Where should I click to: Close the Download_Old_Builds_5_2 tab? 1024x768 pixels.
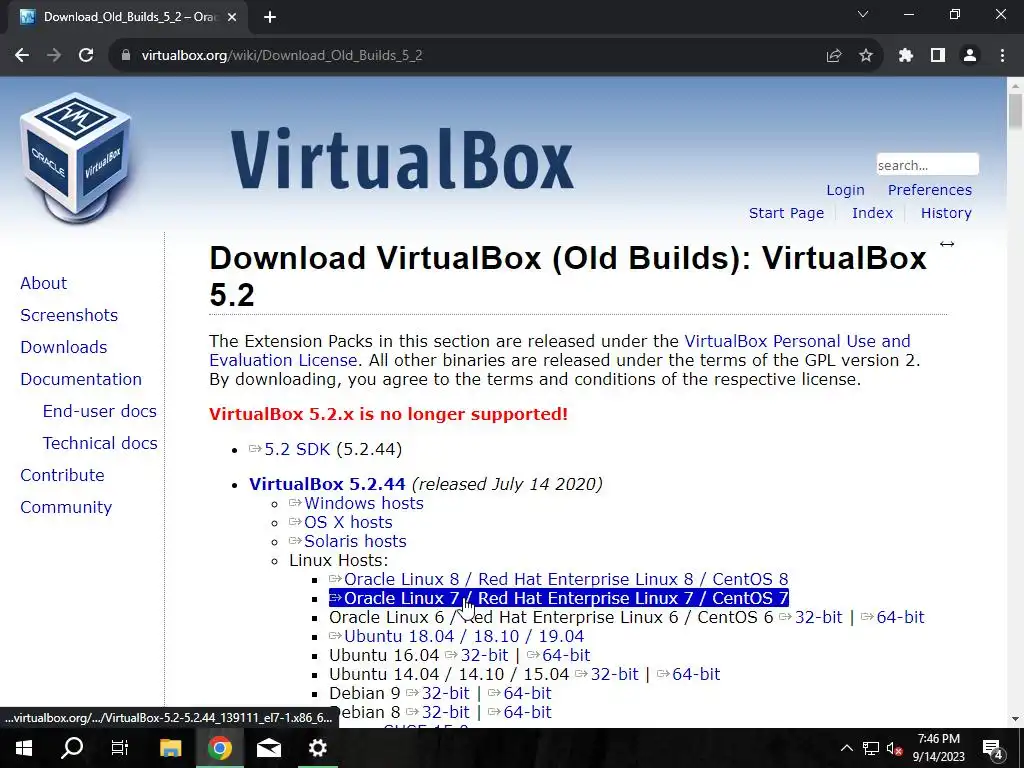(232, 17)
